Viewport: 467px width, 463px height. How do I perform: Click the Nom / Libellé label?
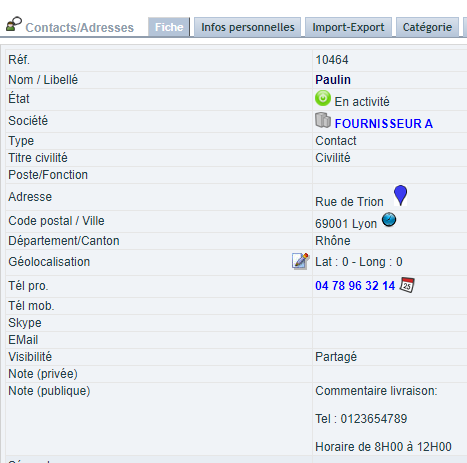[x=43, y=80]
